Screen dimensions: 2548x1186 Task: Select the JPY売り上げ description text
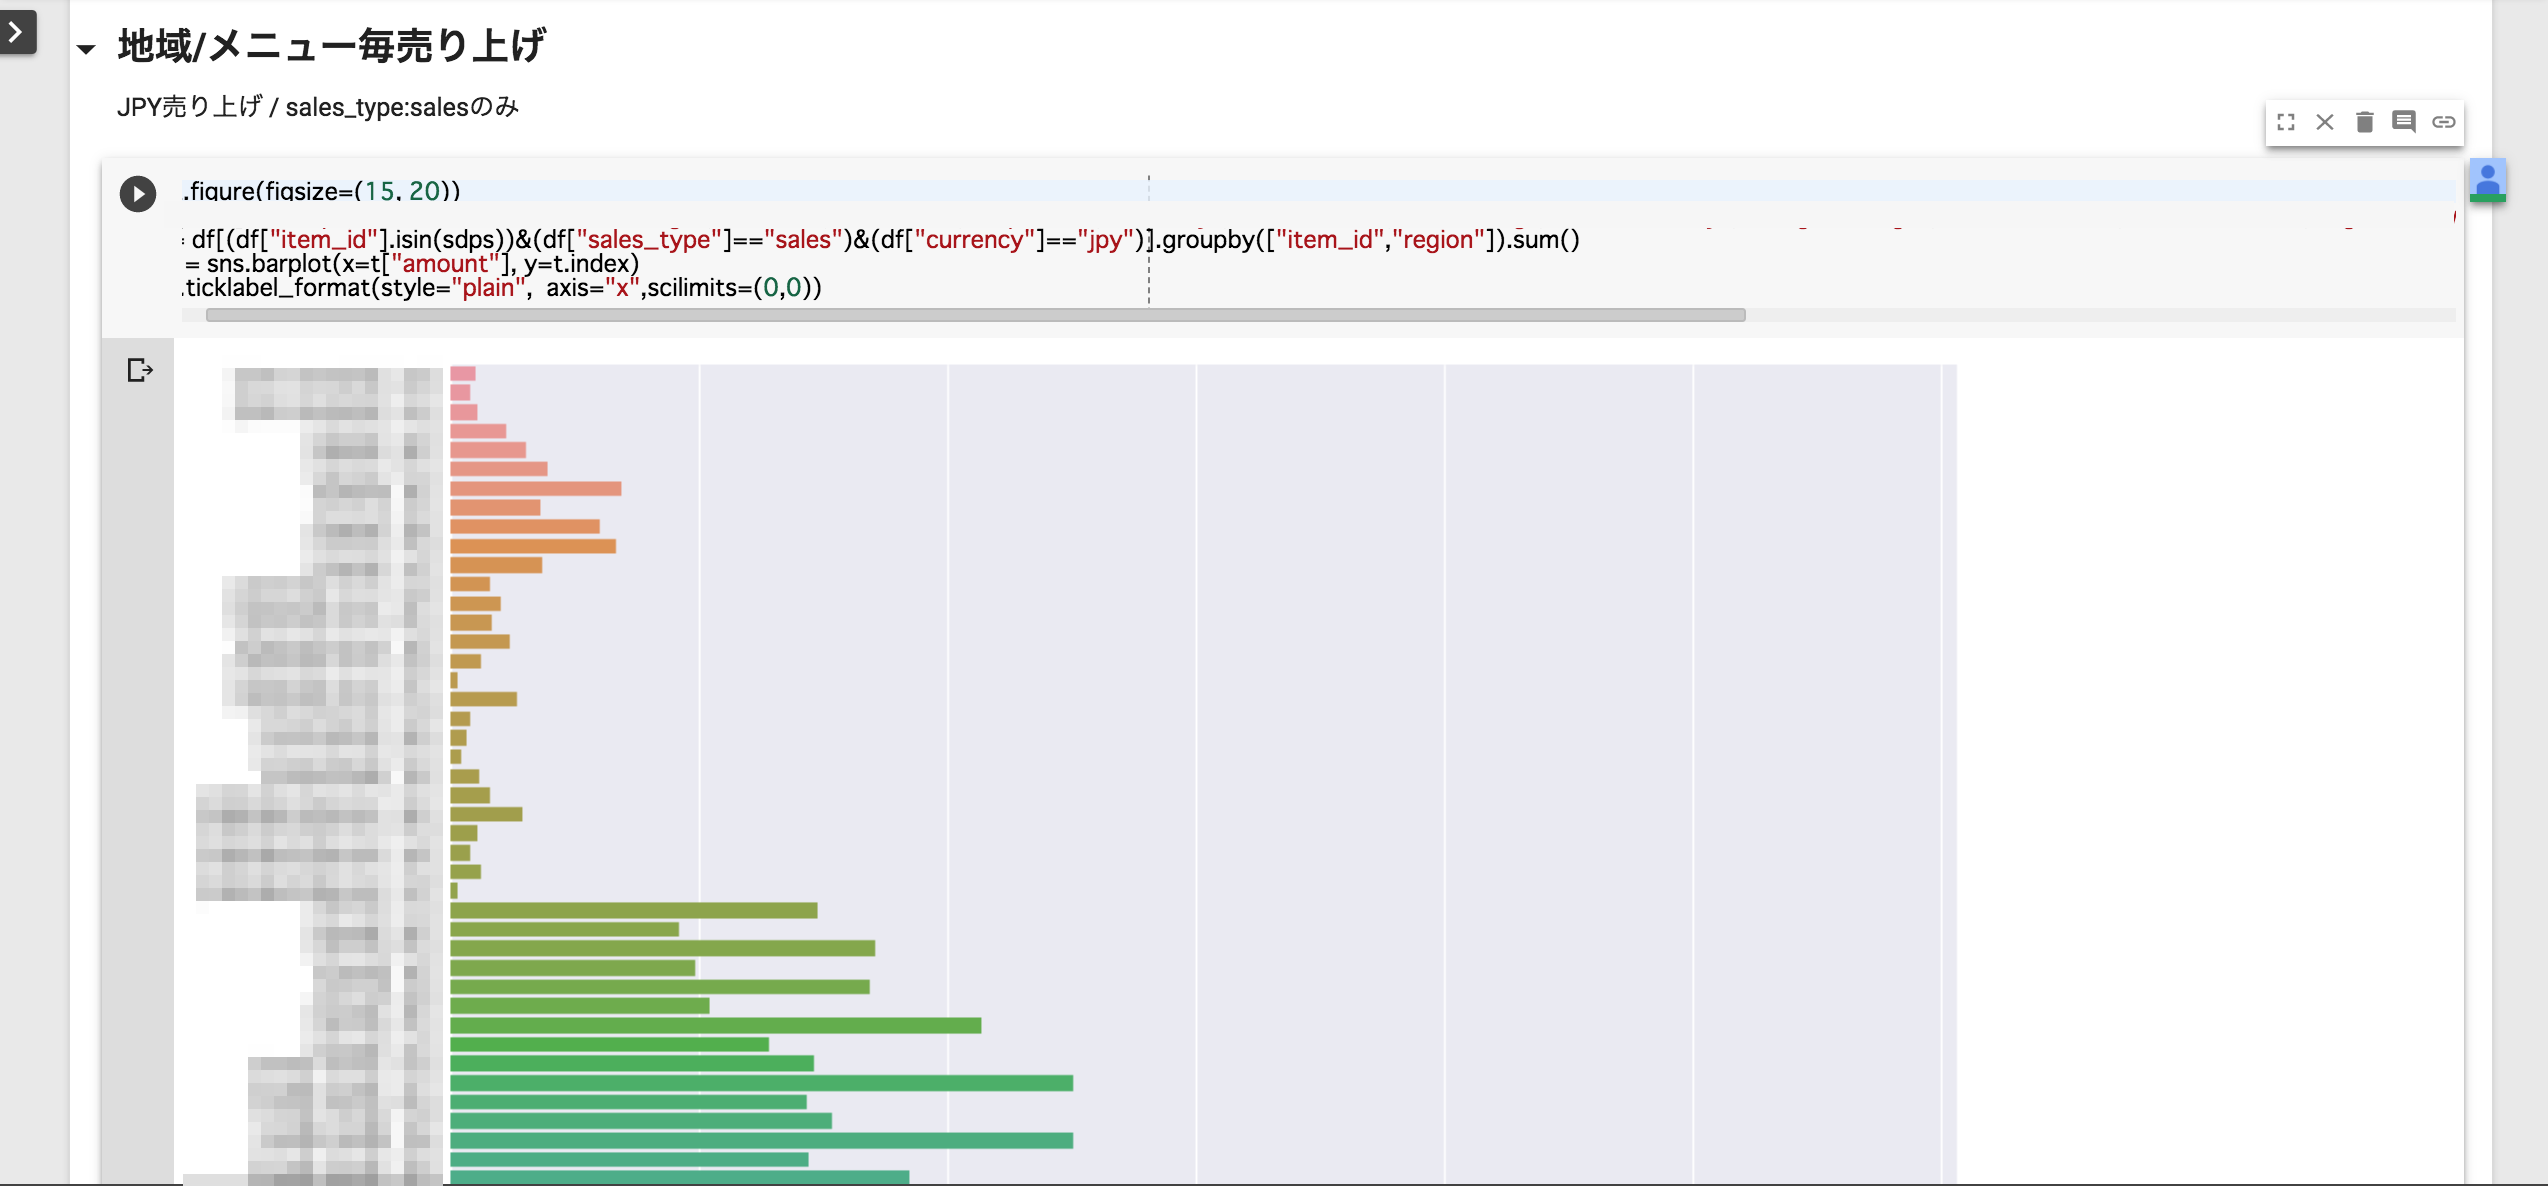tap(320, 106)
